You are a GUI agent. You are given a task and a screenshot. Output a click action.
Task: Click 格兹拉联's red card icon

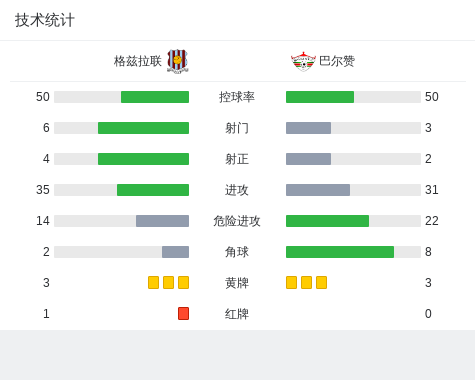click(x=183, y=314)
